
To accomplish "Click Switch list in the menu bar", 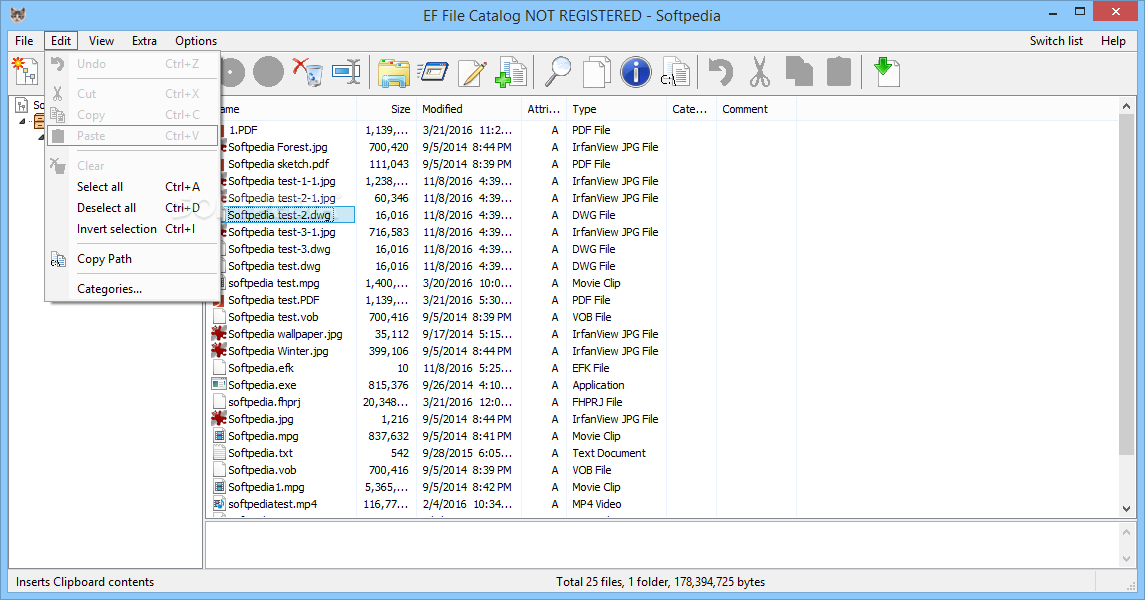I will click(1056, 41).
